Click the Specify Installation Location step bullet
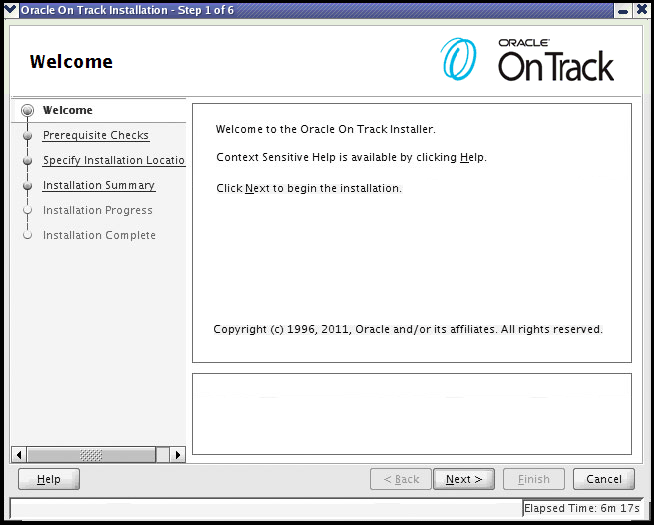654x525 pixels. (x=28, y=161)
